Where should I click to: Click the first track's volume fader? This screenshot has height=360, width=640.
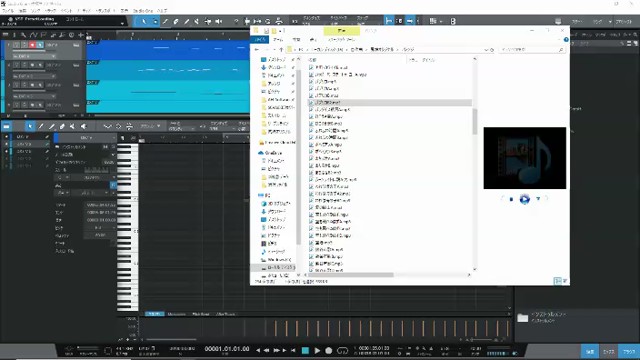[35, 51]
